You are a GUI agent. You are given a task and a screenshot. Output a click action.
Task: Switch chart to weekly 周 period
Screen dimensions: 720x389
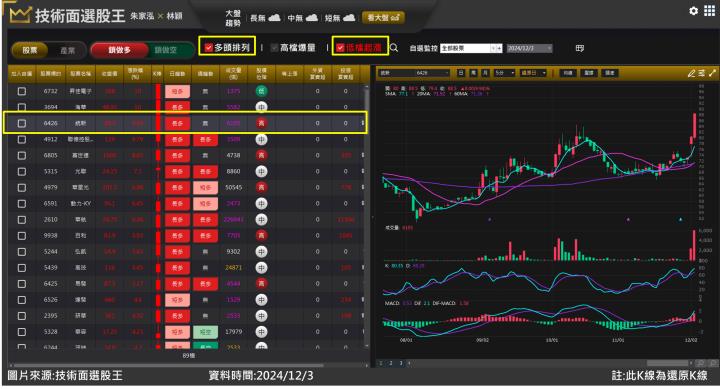pyautogui.click(x=473, y=73)
